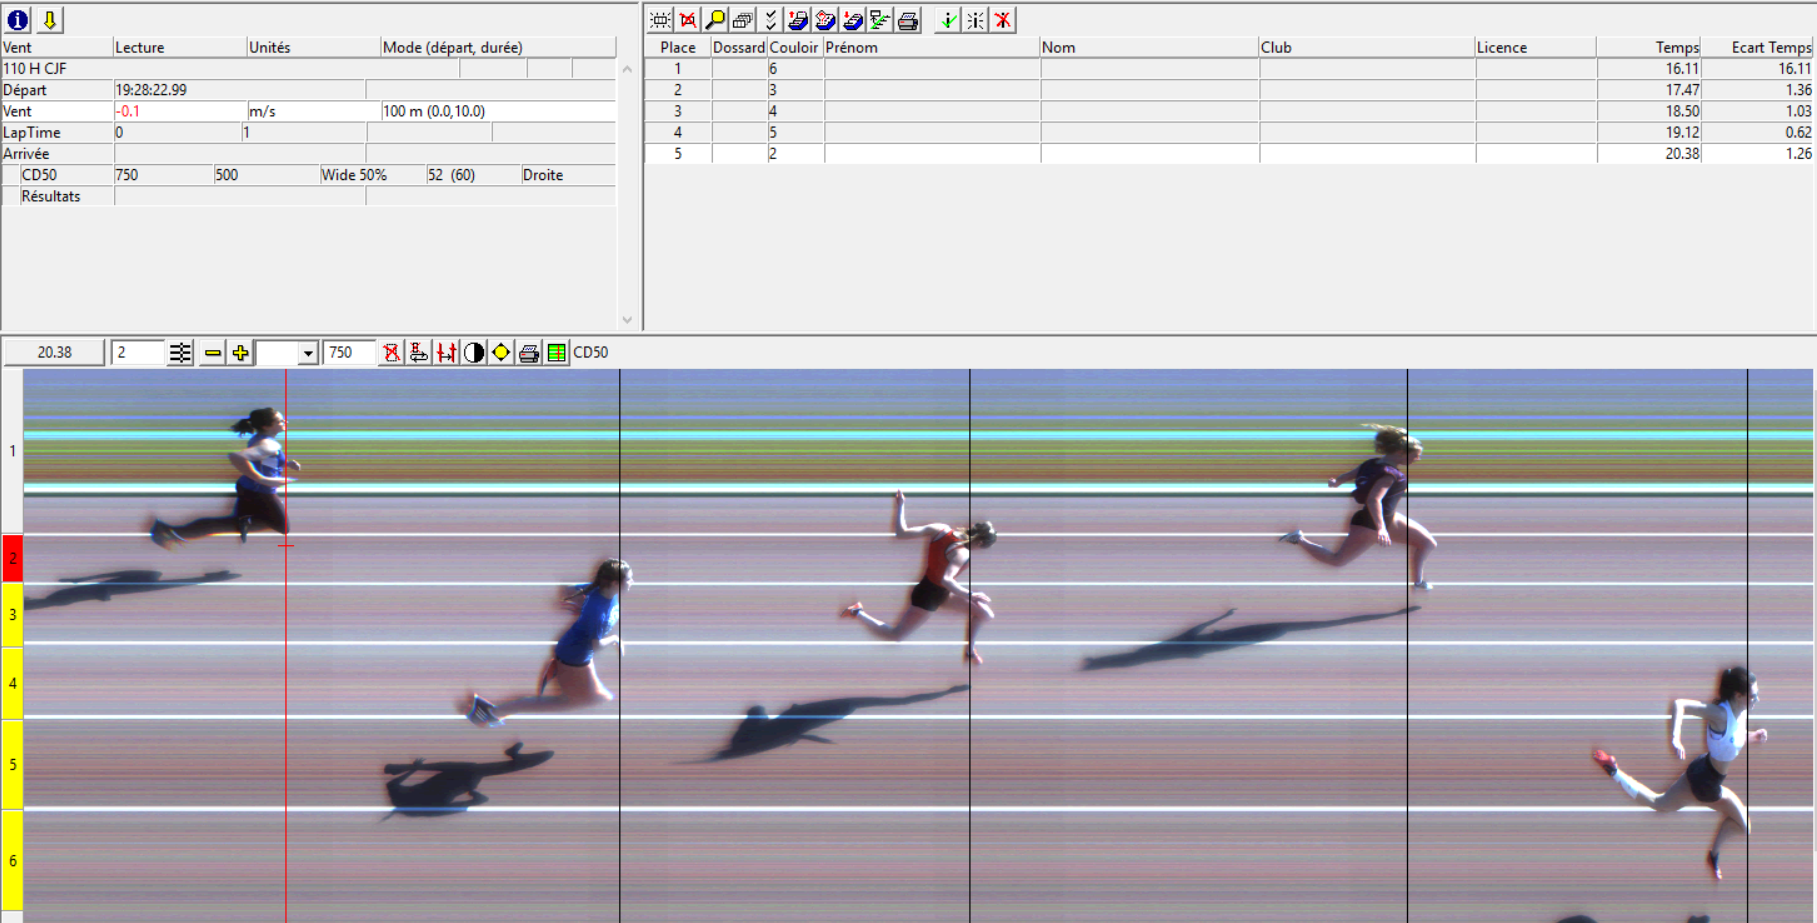This screenshot has height=923, width=1817.
Task: Click the Club column header
Action: coord(1366,47)
